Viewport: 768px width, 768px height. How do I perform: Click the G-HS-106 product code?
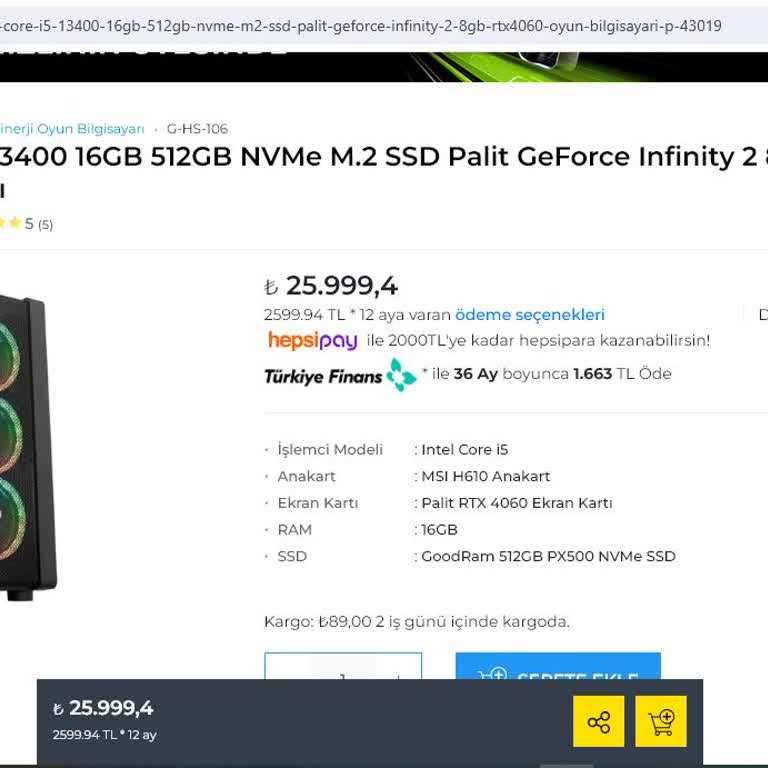197,129
